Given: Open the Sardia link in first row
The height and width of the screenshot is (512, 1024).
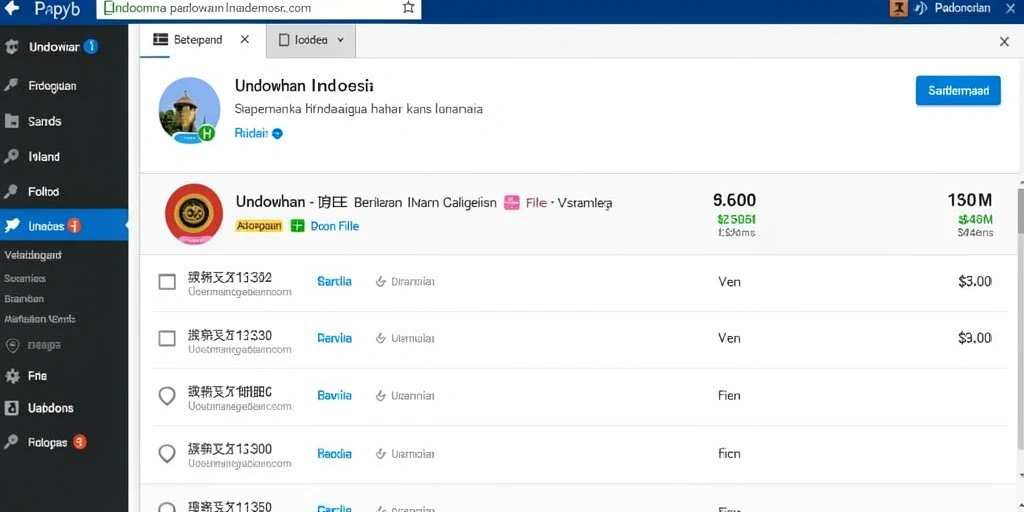Looking at the screenshot, I should [334, 281].
